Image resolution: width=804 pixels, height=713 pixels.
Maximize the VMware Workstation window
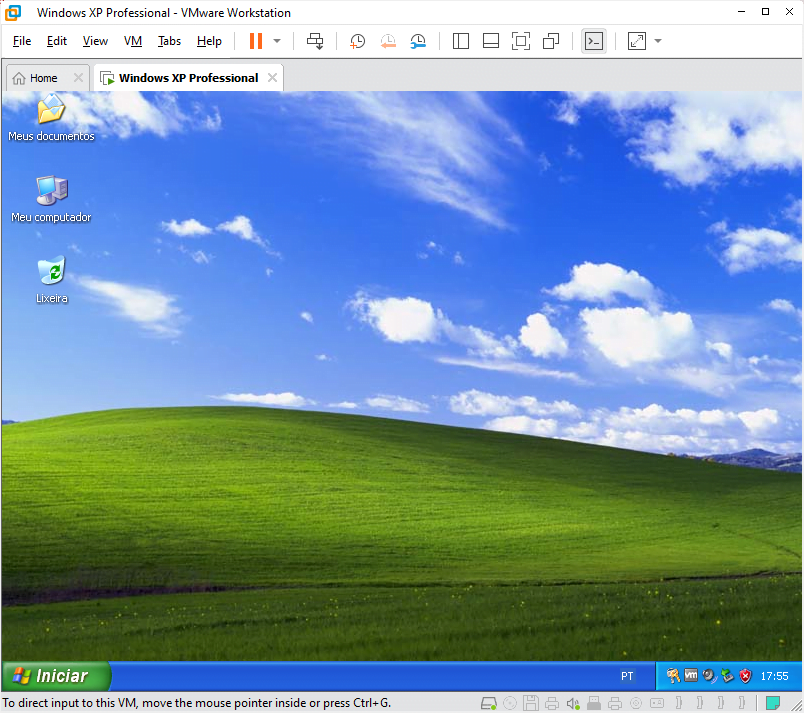tap(766, 12)
